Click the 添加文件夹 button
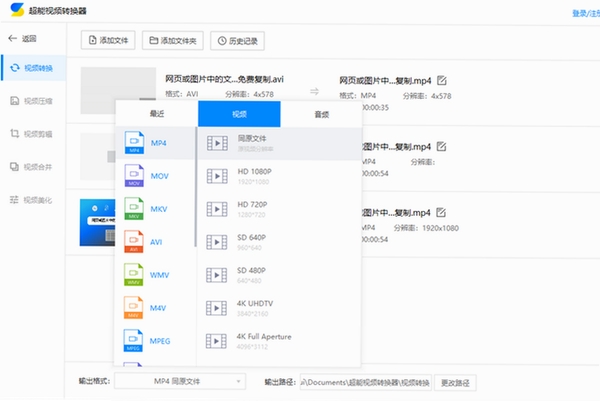Viewport: 600px width, 401px height. 173,41
